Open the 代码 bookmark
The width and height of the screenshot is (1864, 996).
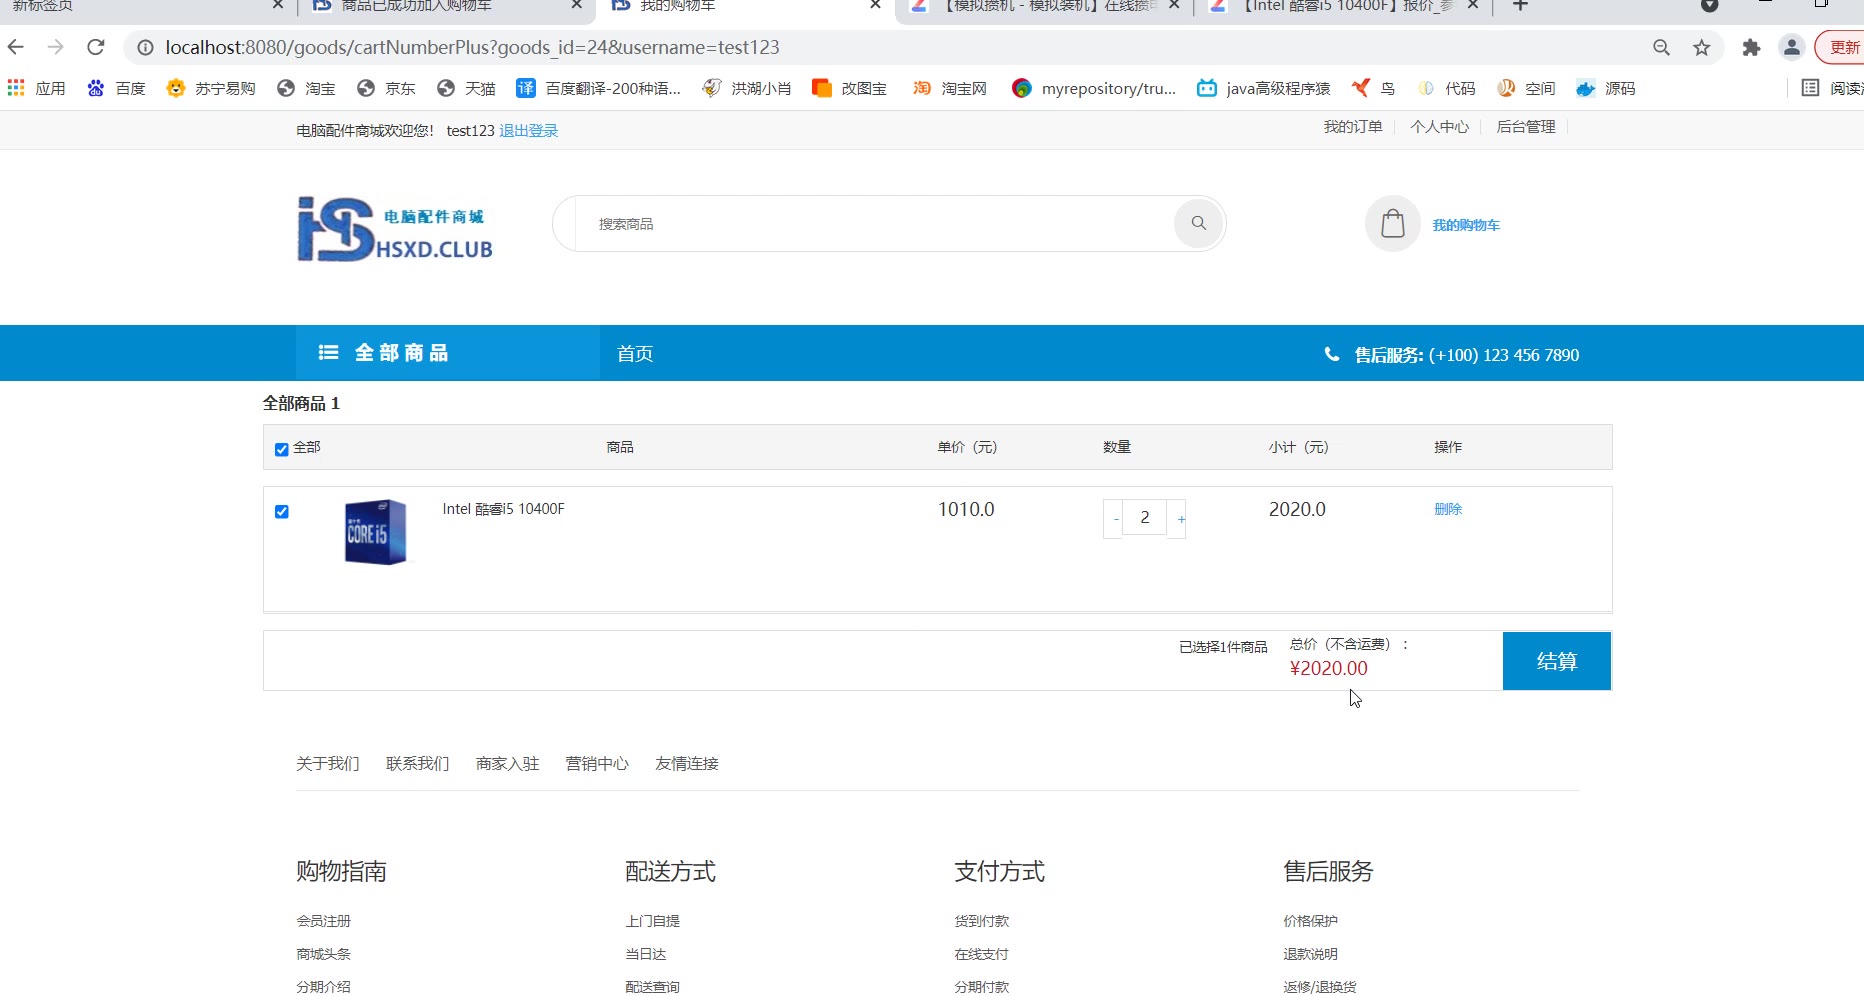[1446, 88]
